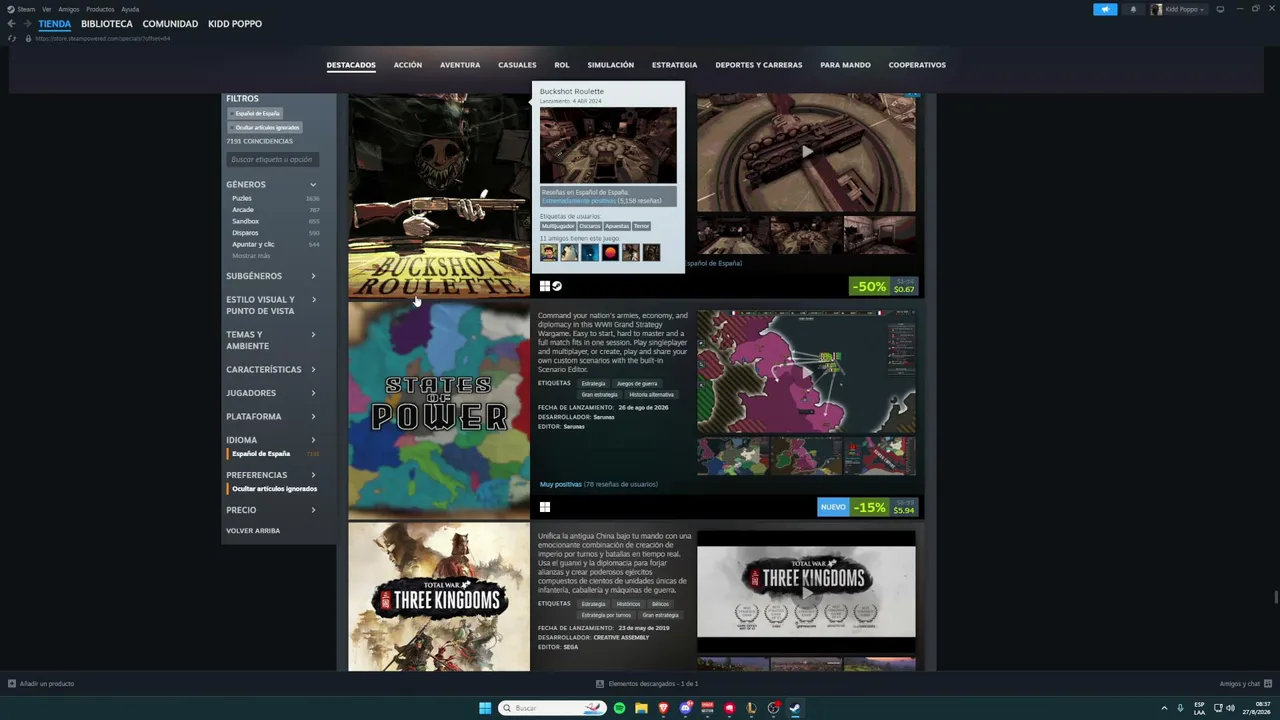Viewport: 1280px width, 720px height.
Task: Go forward with the Steam forward arrow
Action: (x=27, y=24)
